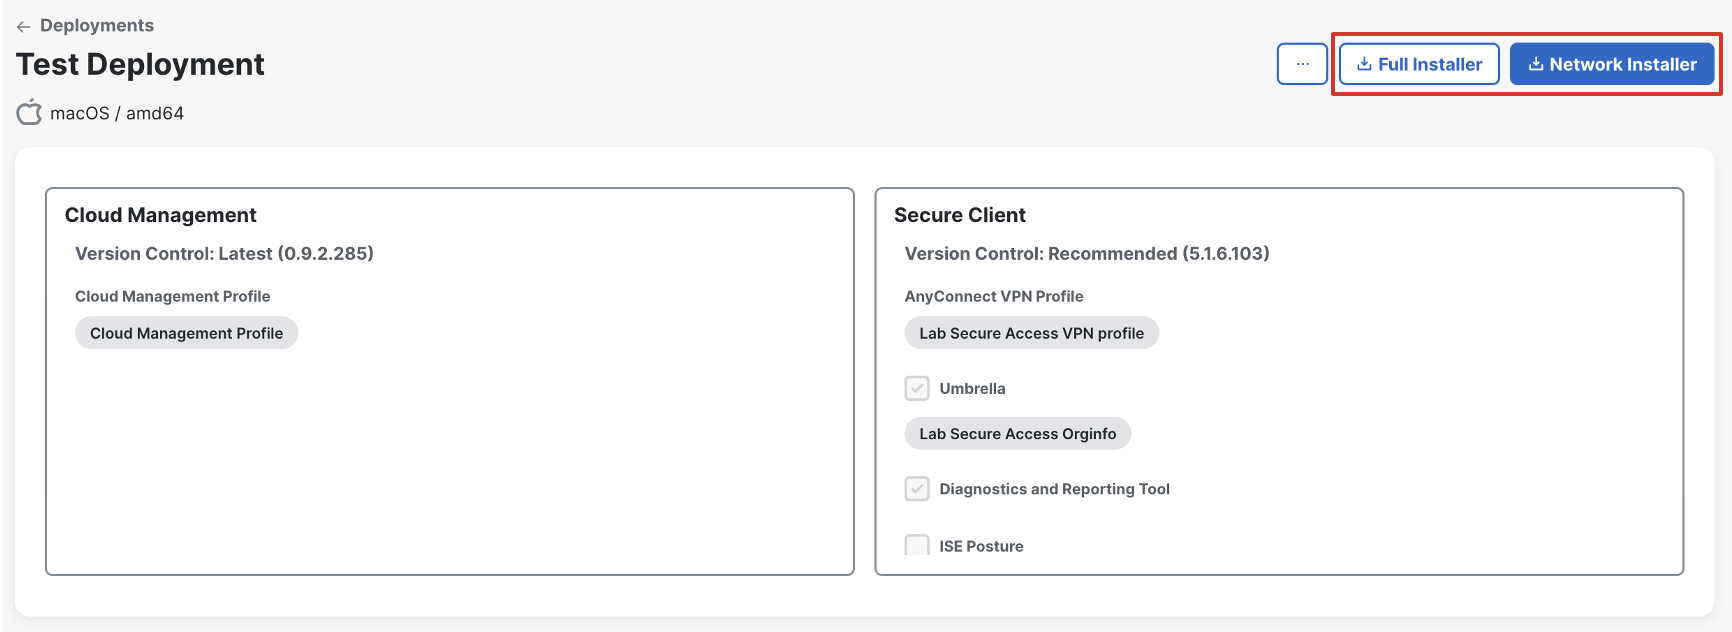The image size is (1732, 632).
Task: Select the Cloud Management Profile chip
Action: (186, 333)
